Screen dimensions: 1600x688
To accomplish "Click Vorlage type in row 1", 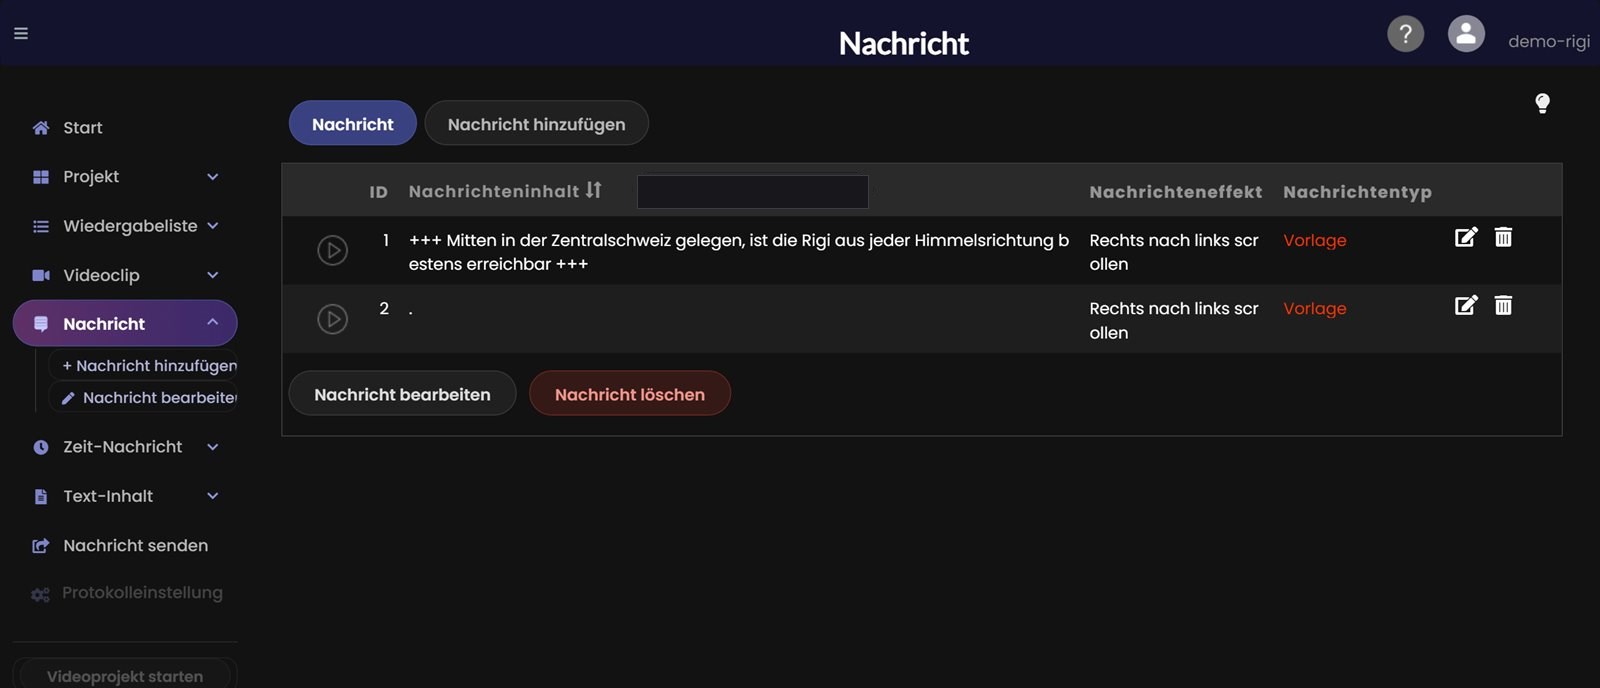I will pyautogui.click(x=1314, y=240).
